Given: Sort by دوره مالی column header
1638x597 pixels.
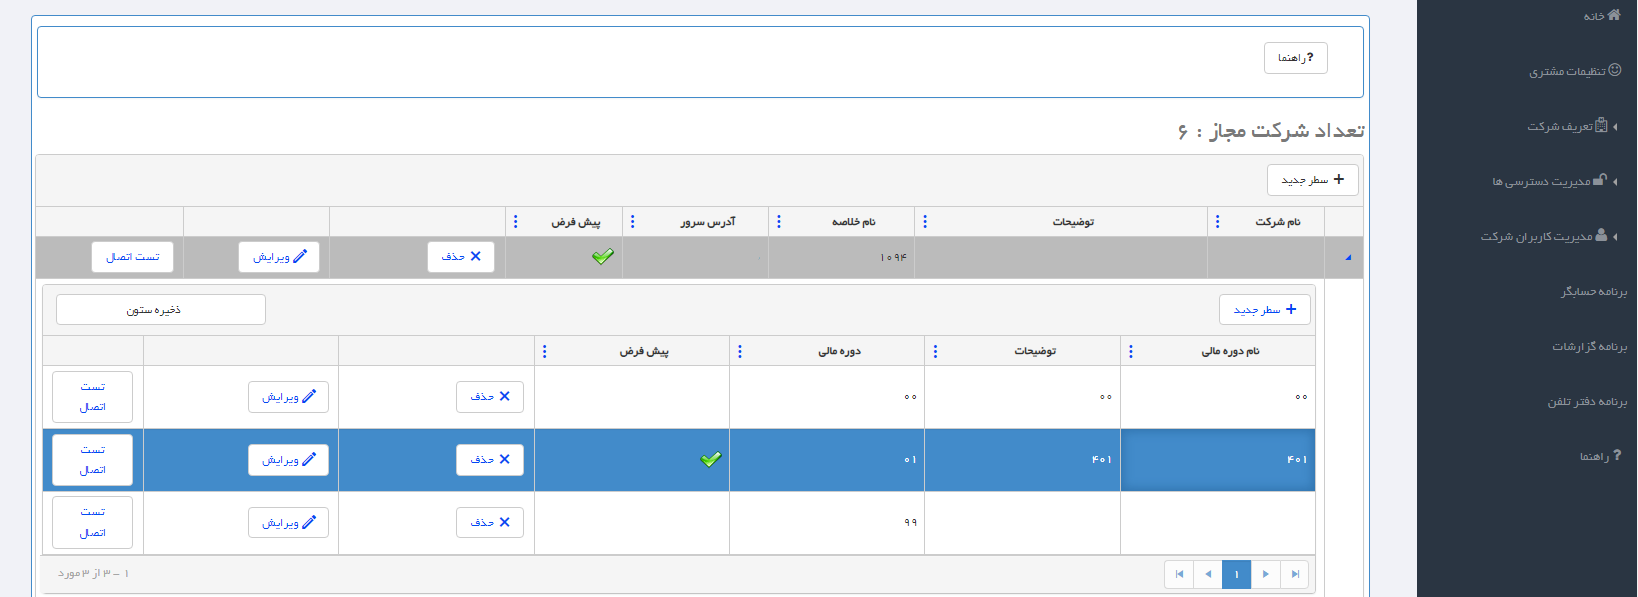Looking at the screenshot, I should (839, 351).
